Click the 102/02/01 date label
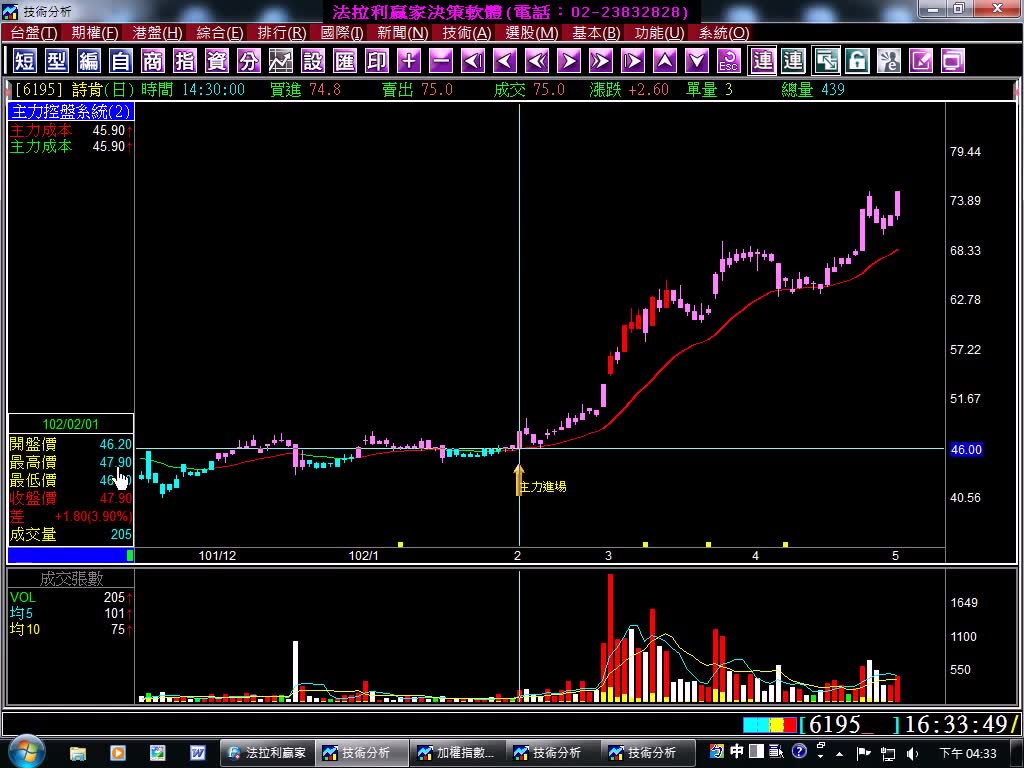 (71, 424)
